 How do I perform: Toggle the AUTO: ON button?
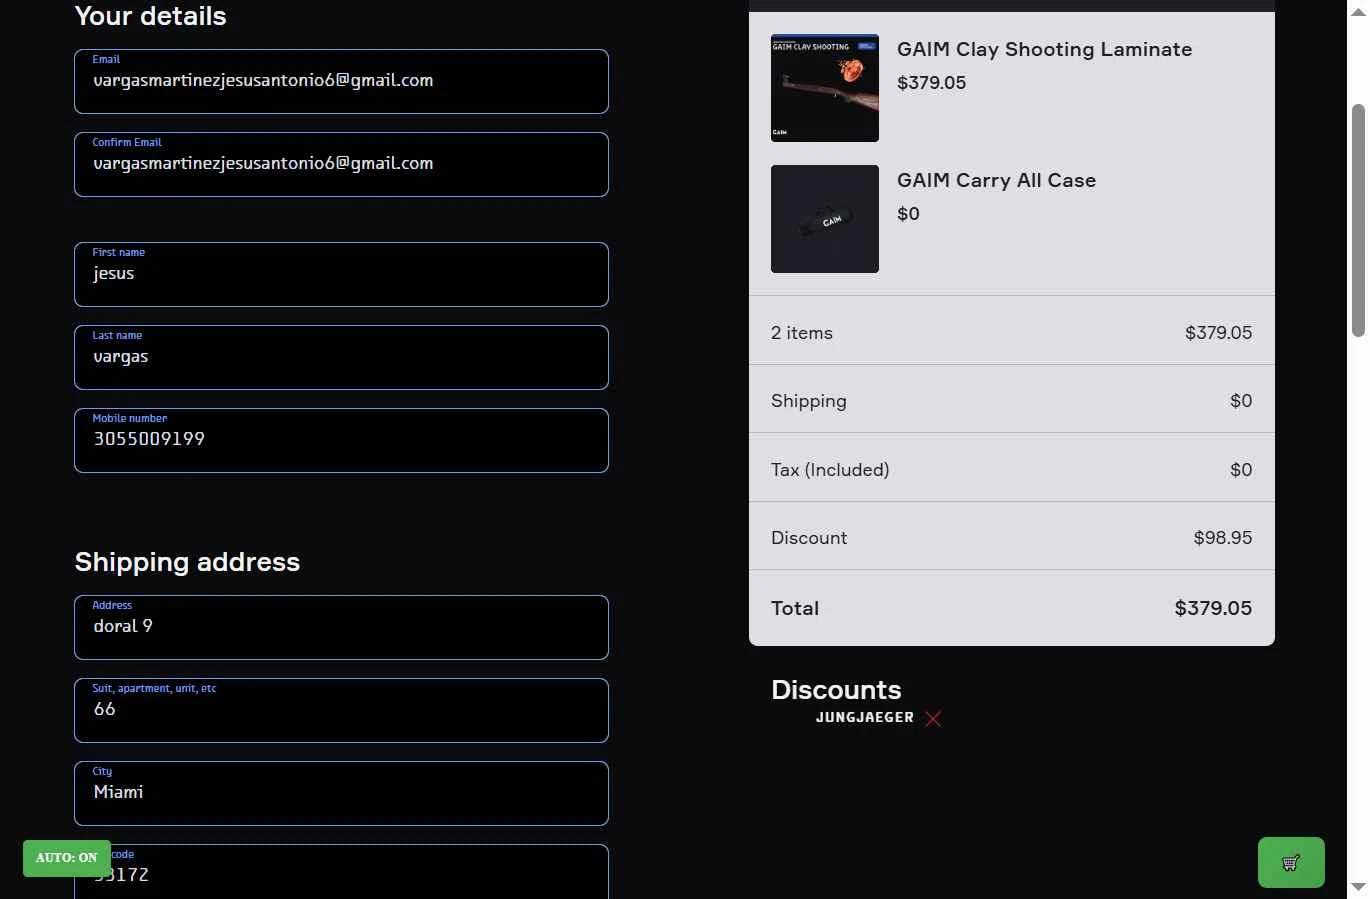67,858
